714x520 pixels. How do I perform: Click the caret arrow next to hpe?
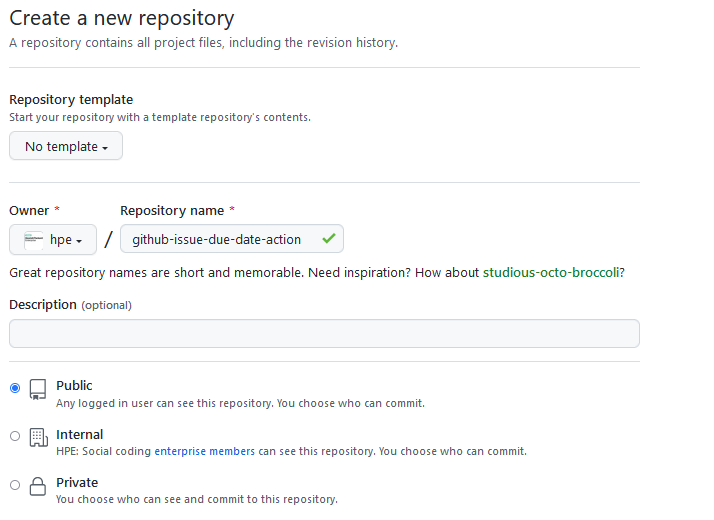tap(79, 241)
